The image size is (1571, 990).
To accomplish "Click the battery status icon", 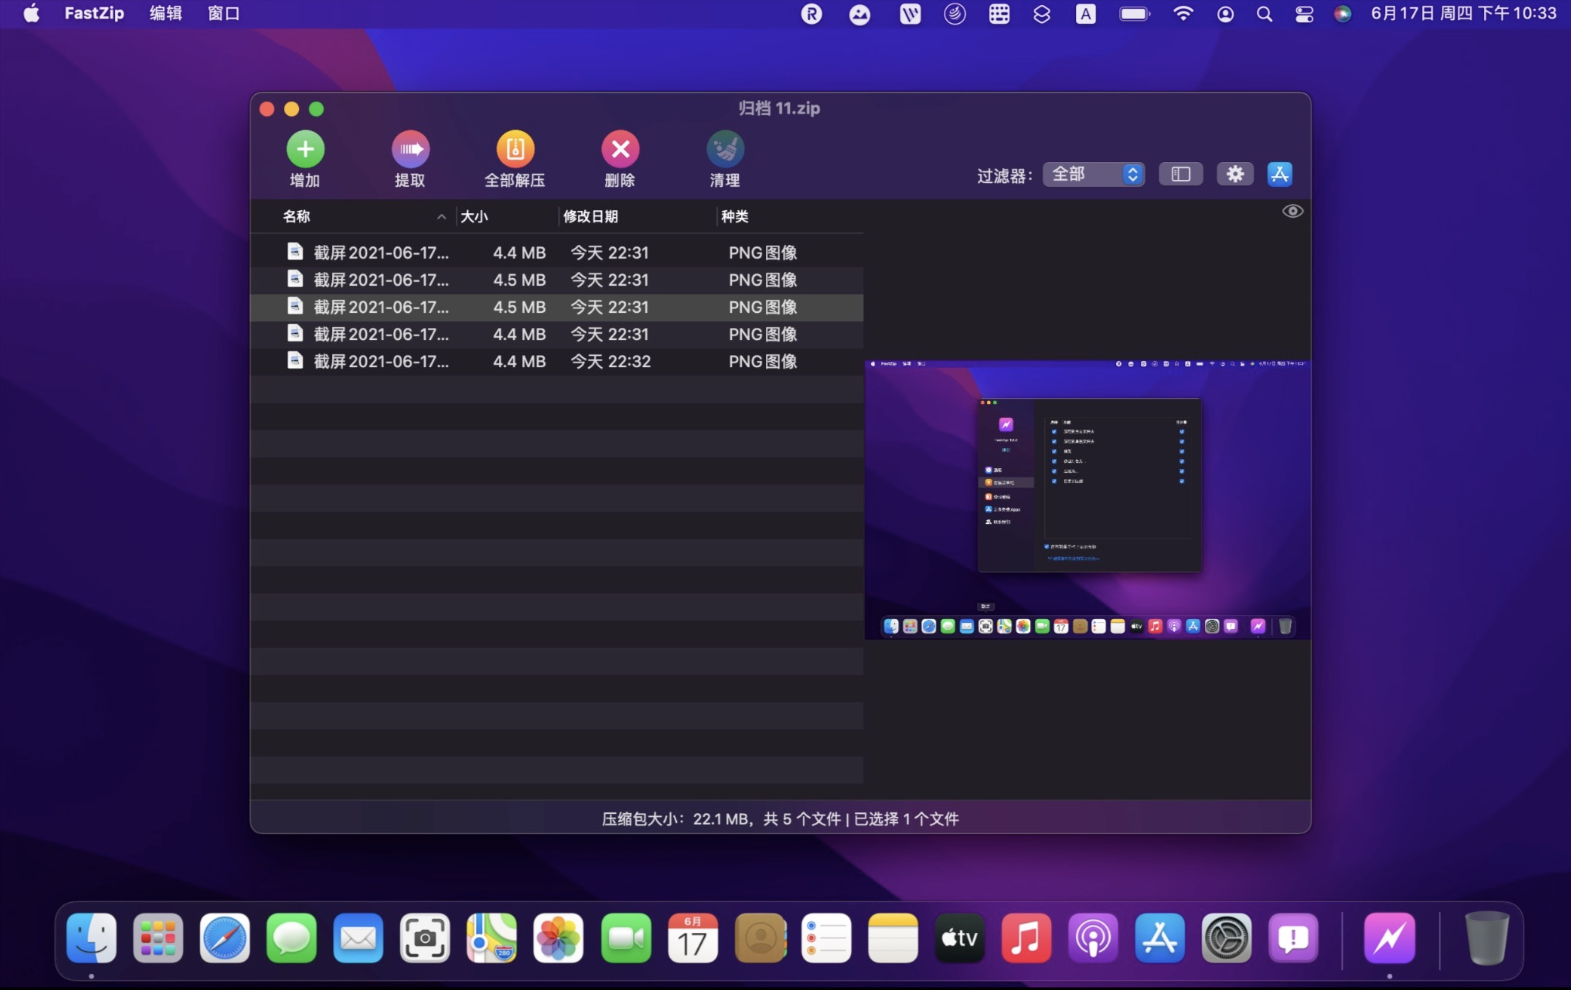I will [x=1134, y=14].
